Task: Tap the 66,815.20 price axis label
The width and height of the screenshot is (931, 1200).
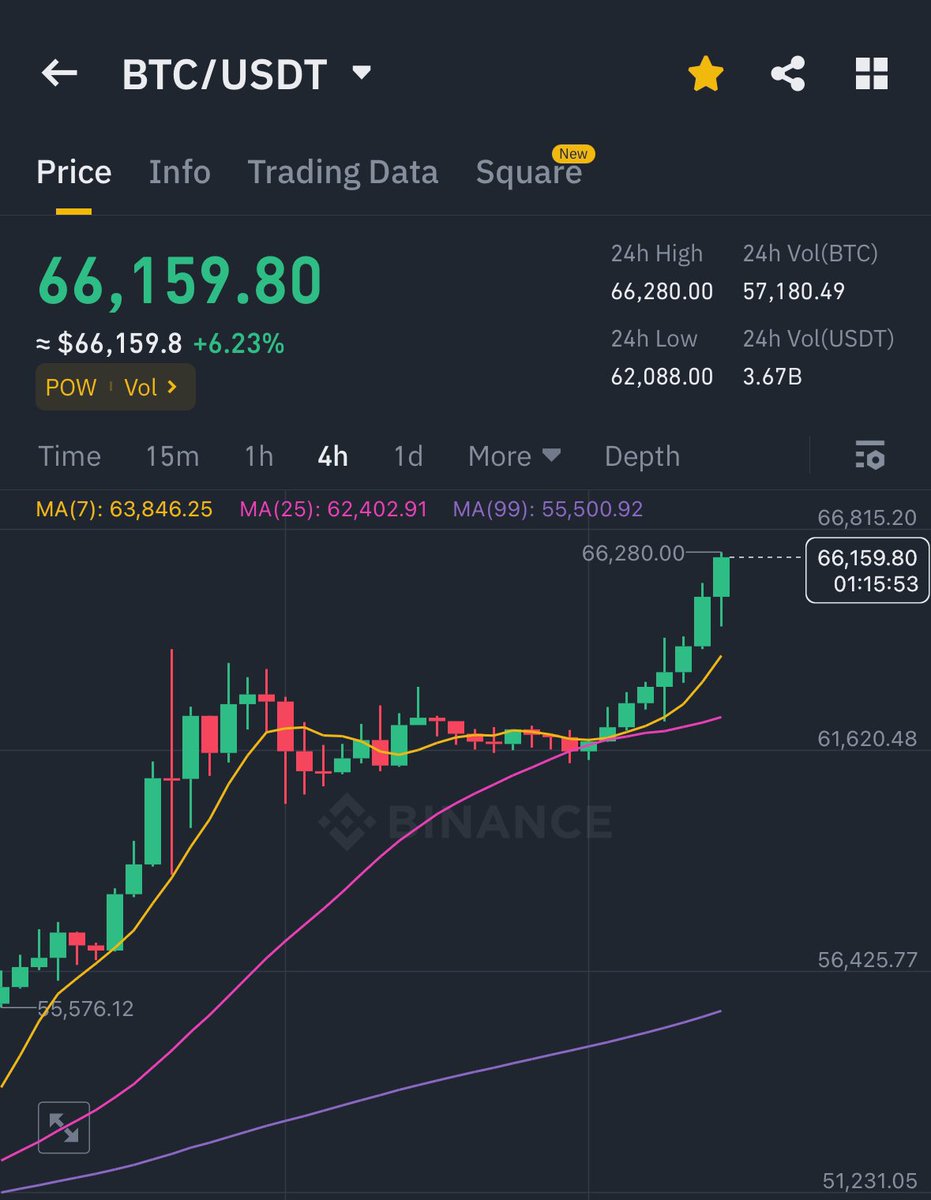Action: point(867,517)
